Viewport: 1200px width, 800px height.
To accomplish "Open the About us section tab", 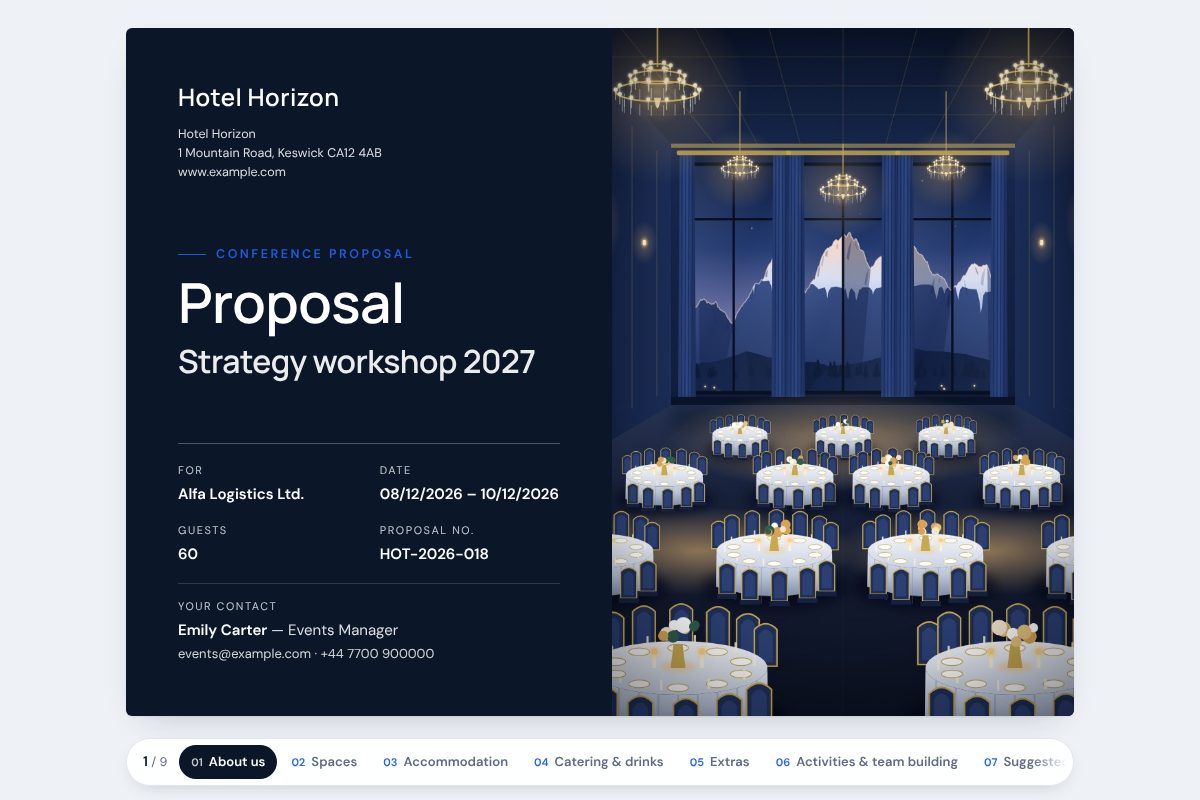I will pos(228,762).
